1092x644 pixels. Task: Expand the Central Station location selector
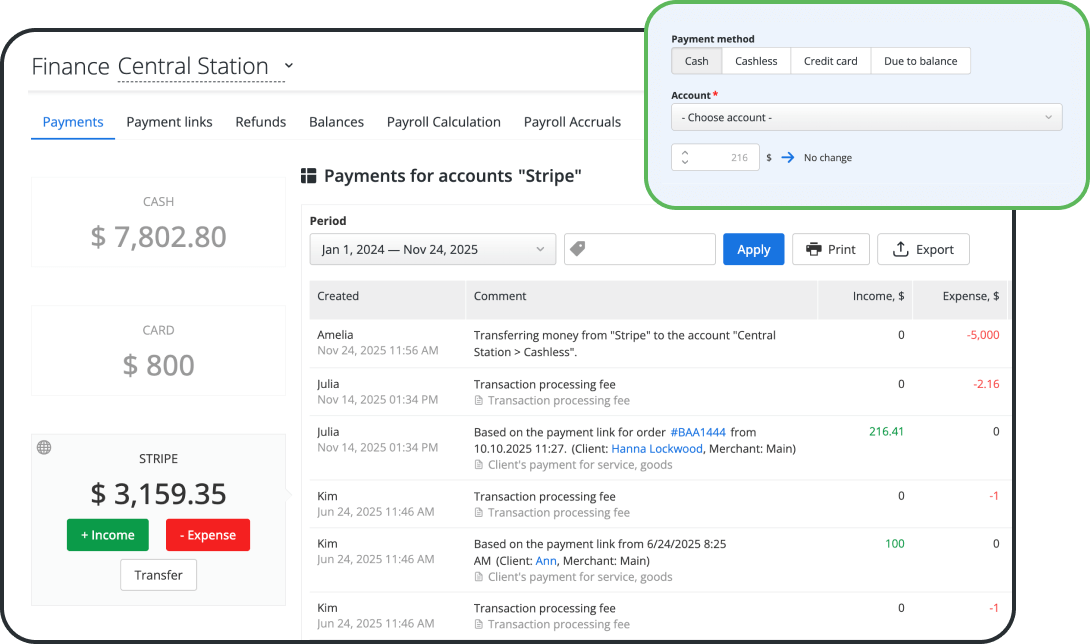[289, 66]
